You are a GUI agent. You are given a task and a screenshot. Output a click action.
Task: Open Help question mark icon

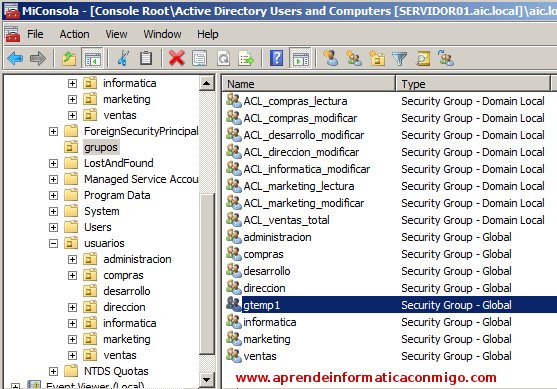coord(277,58)
